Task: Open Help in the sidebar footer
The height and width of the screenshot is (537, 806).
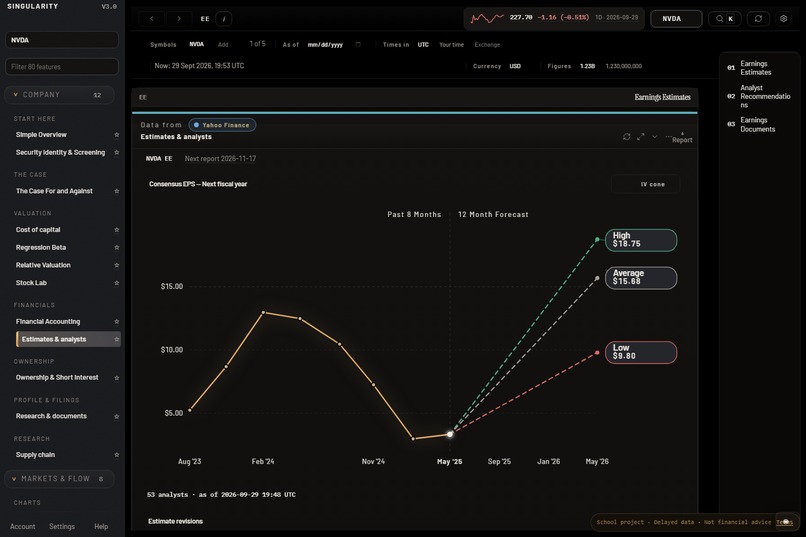Action: [101, 527]
